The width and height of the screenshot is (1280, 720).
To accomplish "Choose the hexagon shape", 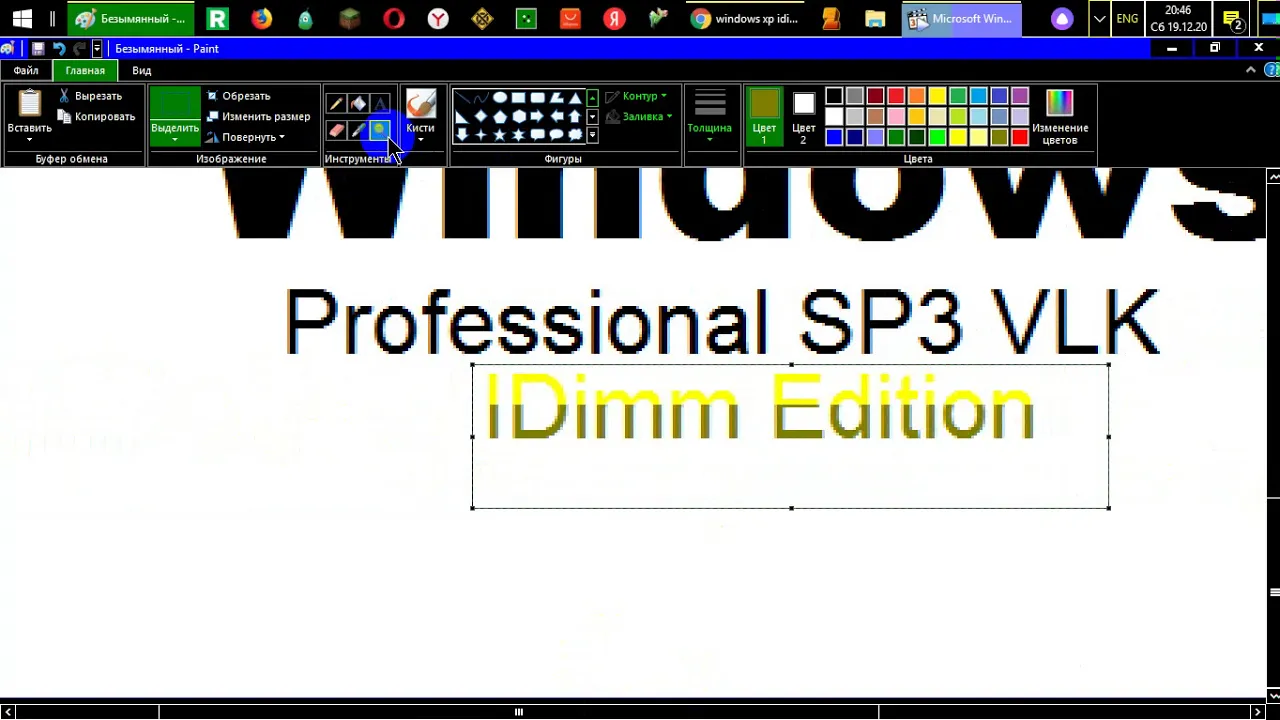I will coord(519,116).
